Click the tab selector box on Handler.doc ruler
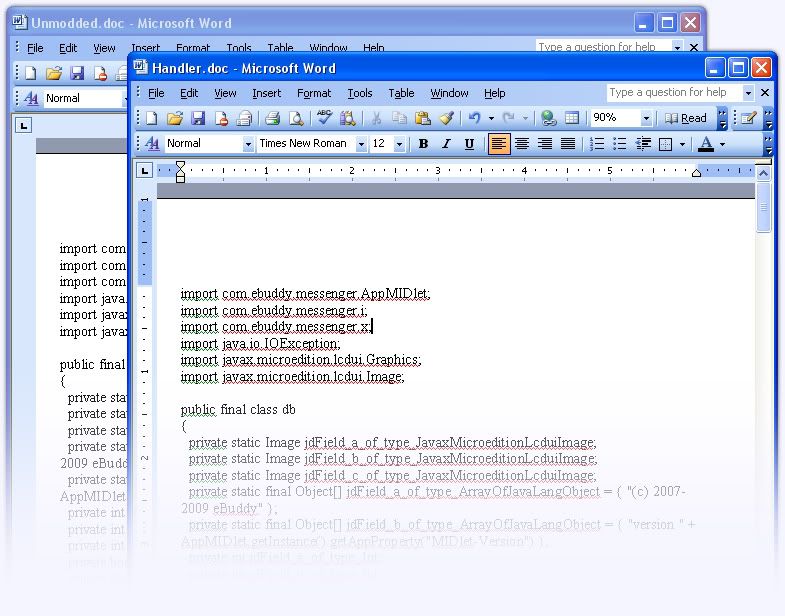 pyautogui.click(x=145, y=171)
